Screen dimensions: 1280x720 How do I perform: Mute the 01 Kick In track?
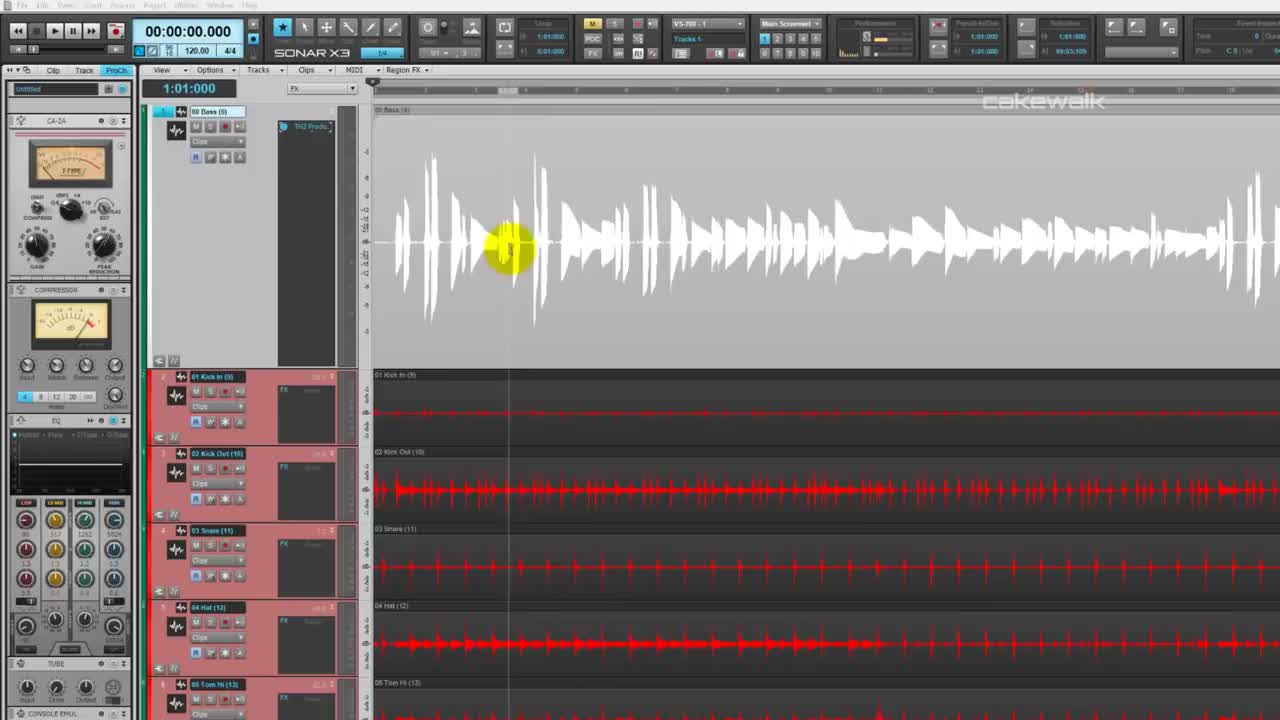point(196,392)
